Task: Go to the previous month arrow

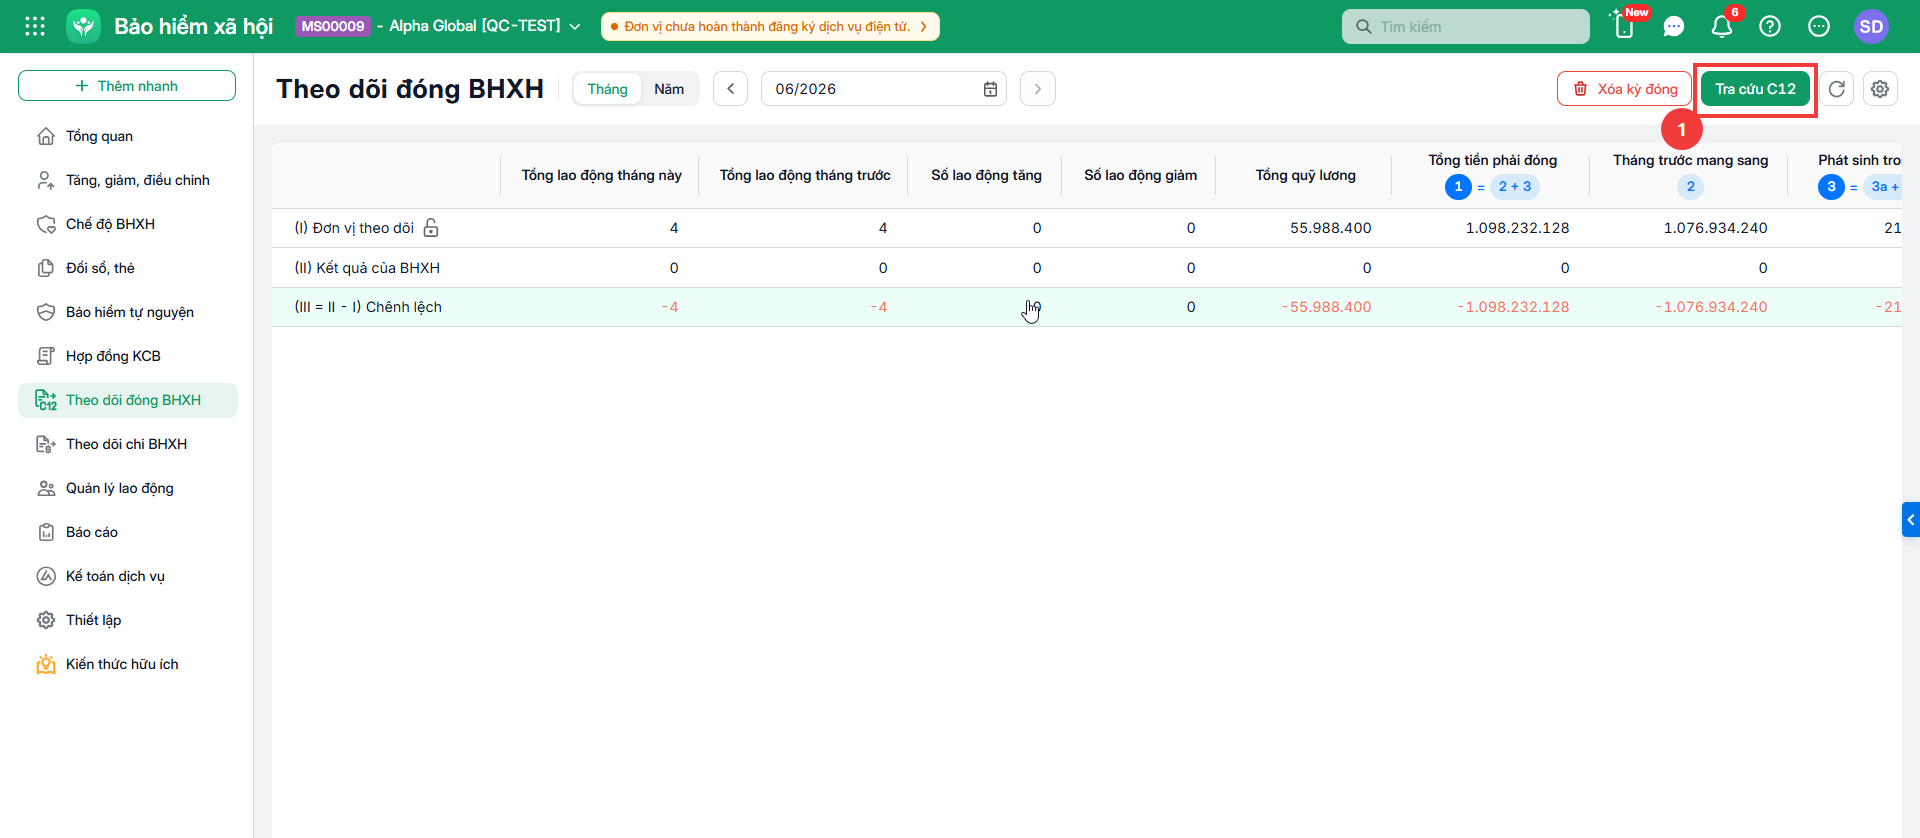Action: click(730, 89)
